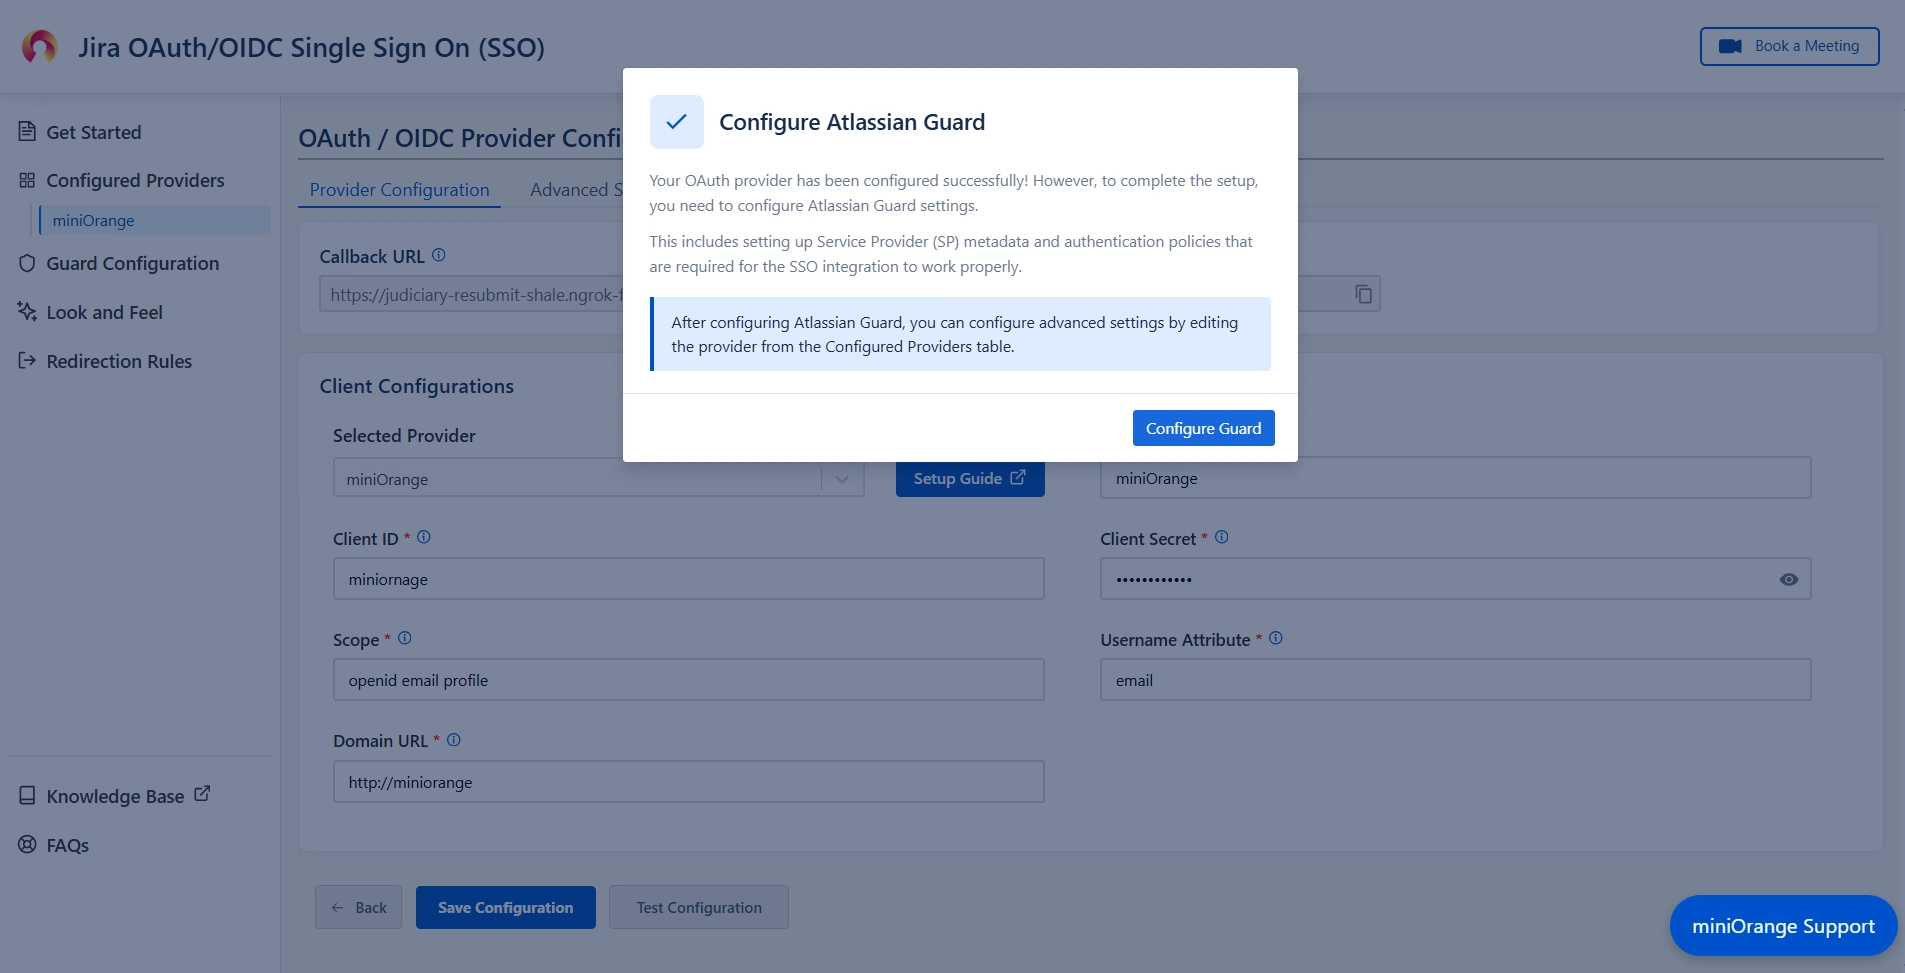Image resolution: width=1905 pixels, height=973 pixels.
Task: Click the Client Secret info icon
Action: pos(1222,537)
